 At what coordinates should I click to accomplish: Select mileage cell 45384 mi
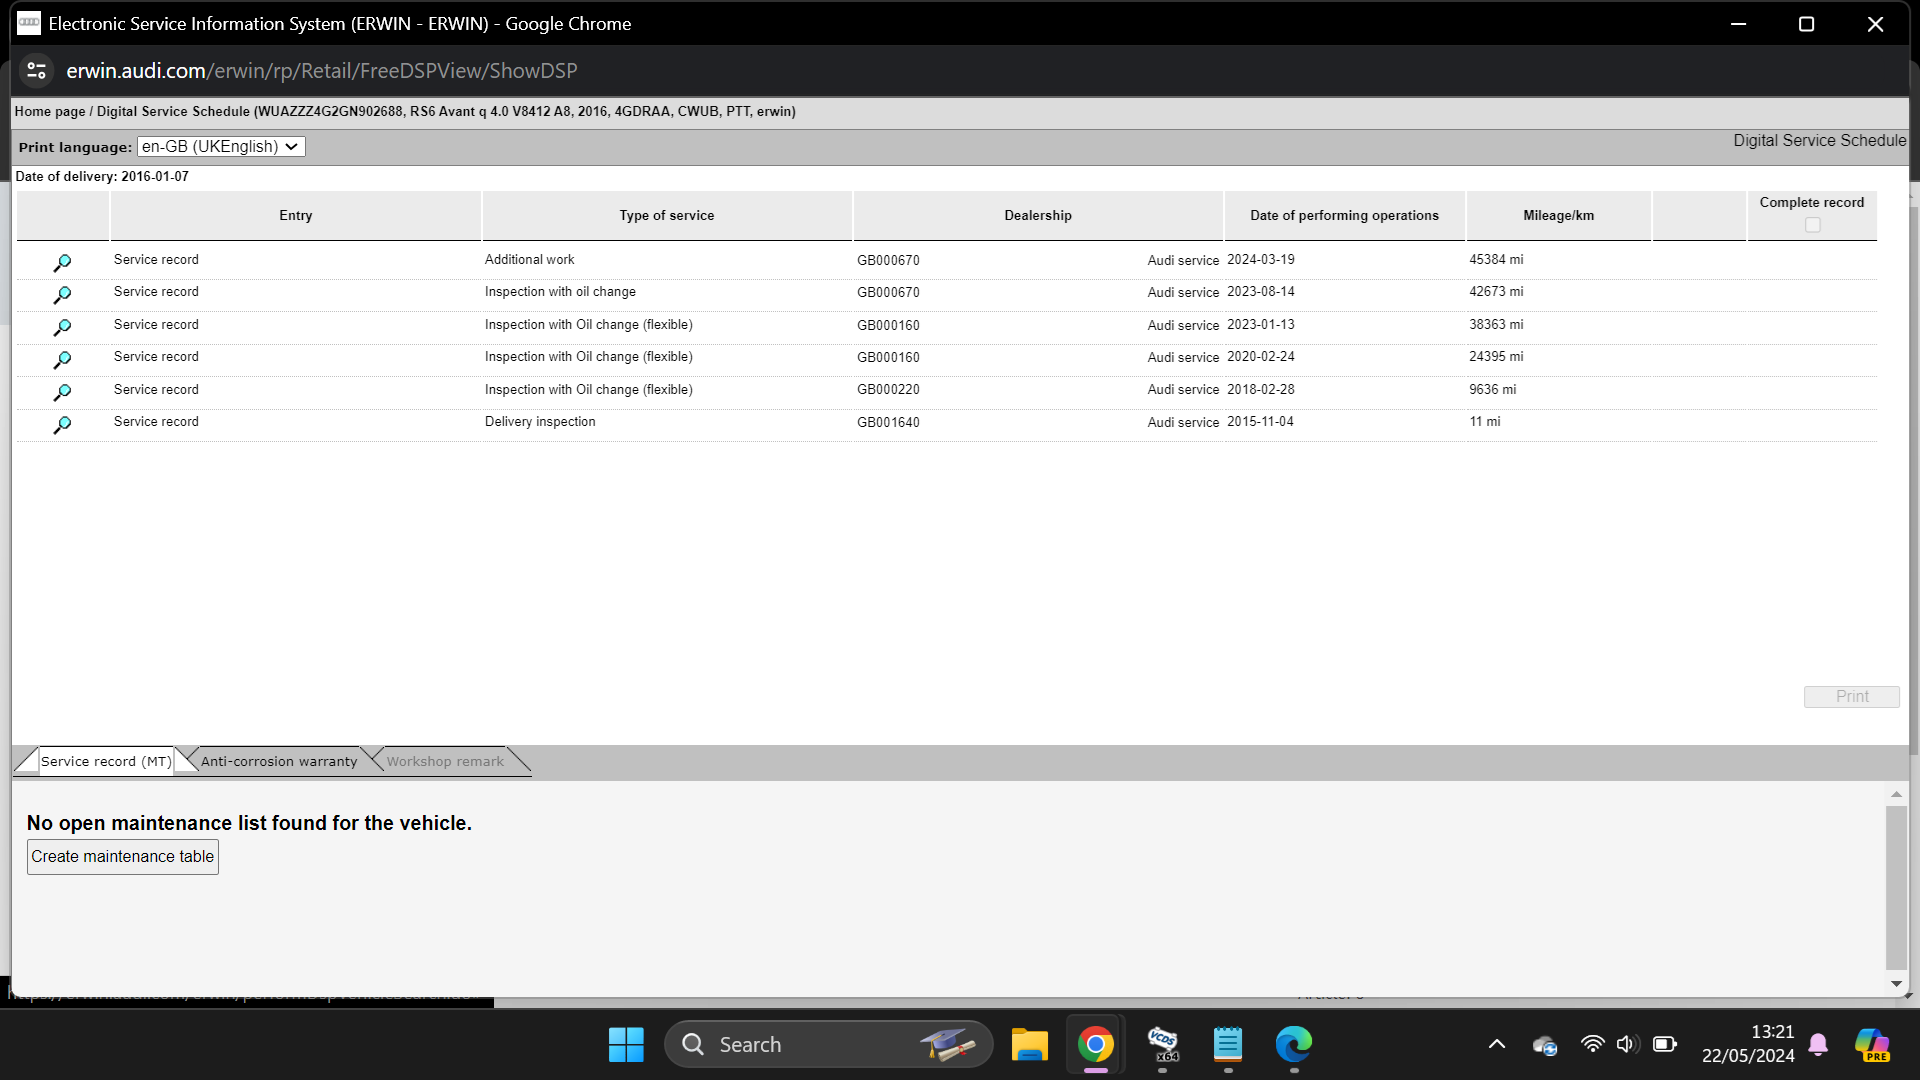coord(1499,260)
